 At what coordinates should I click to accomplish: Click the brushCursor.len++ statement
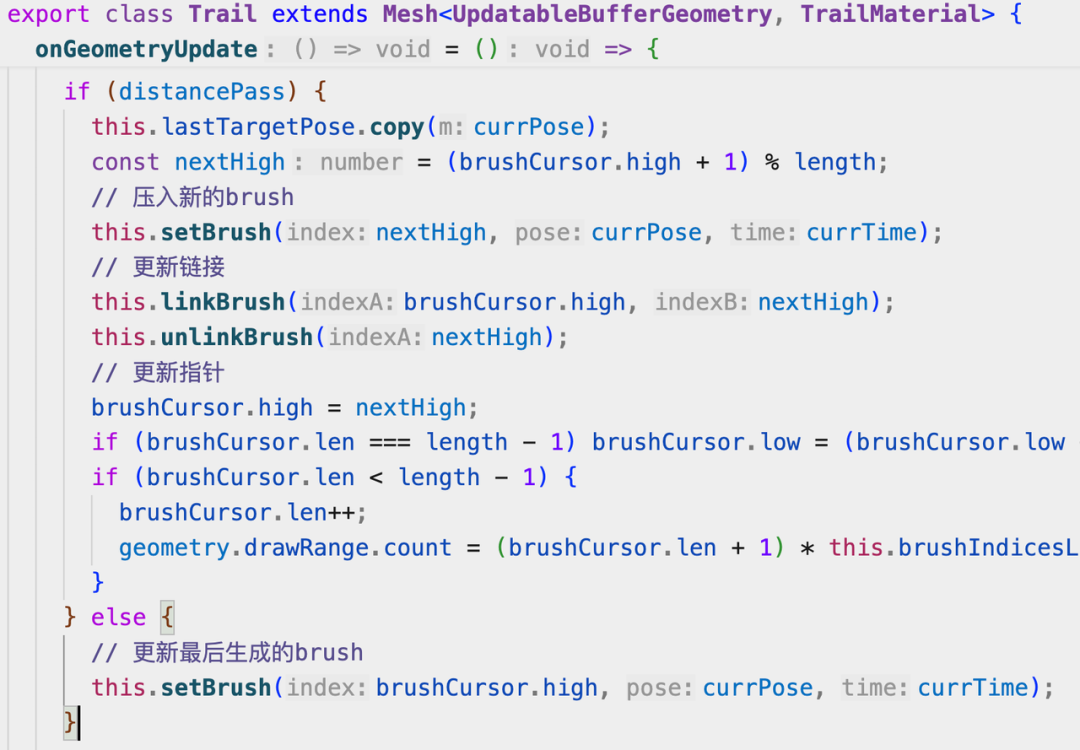pos(243,513)
